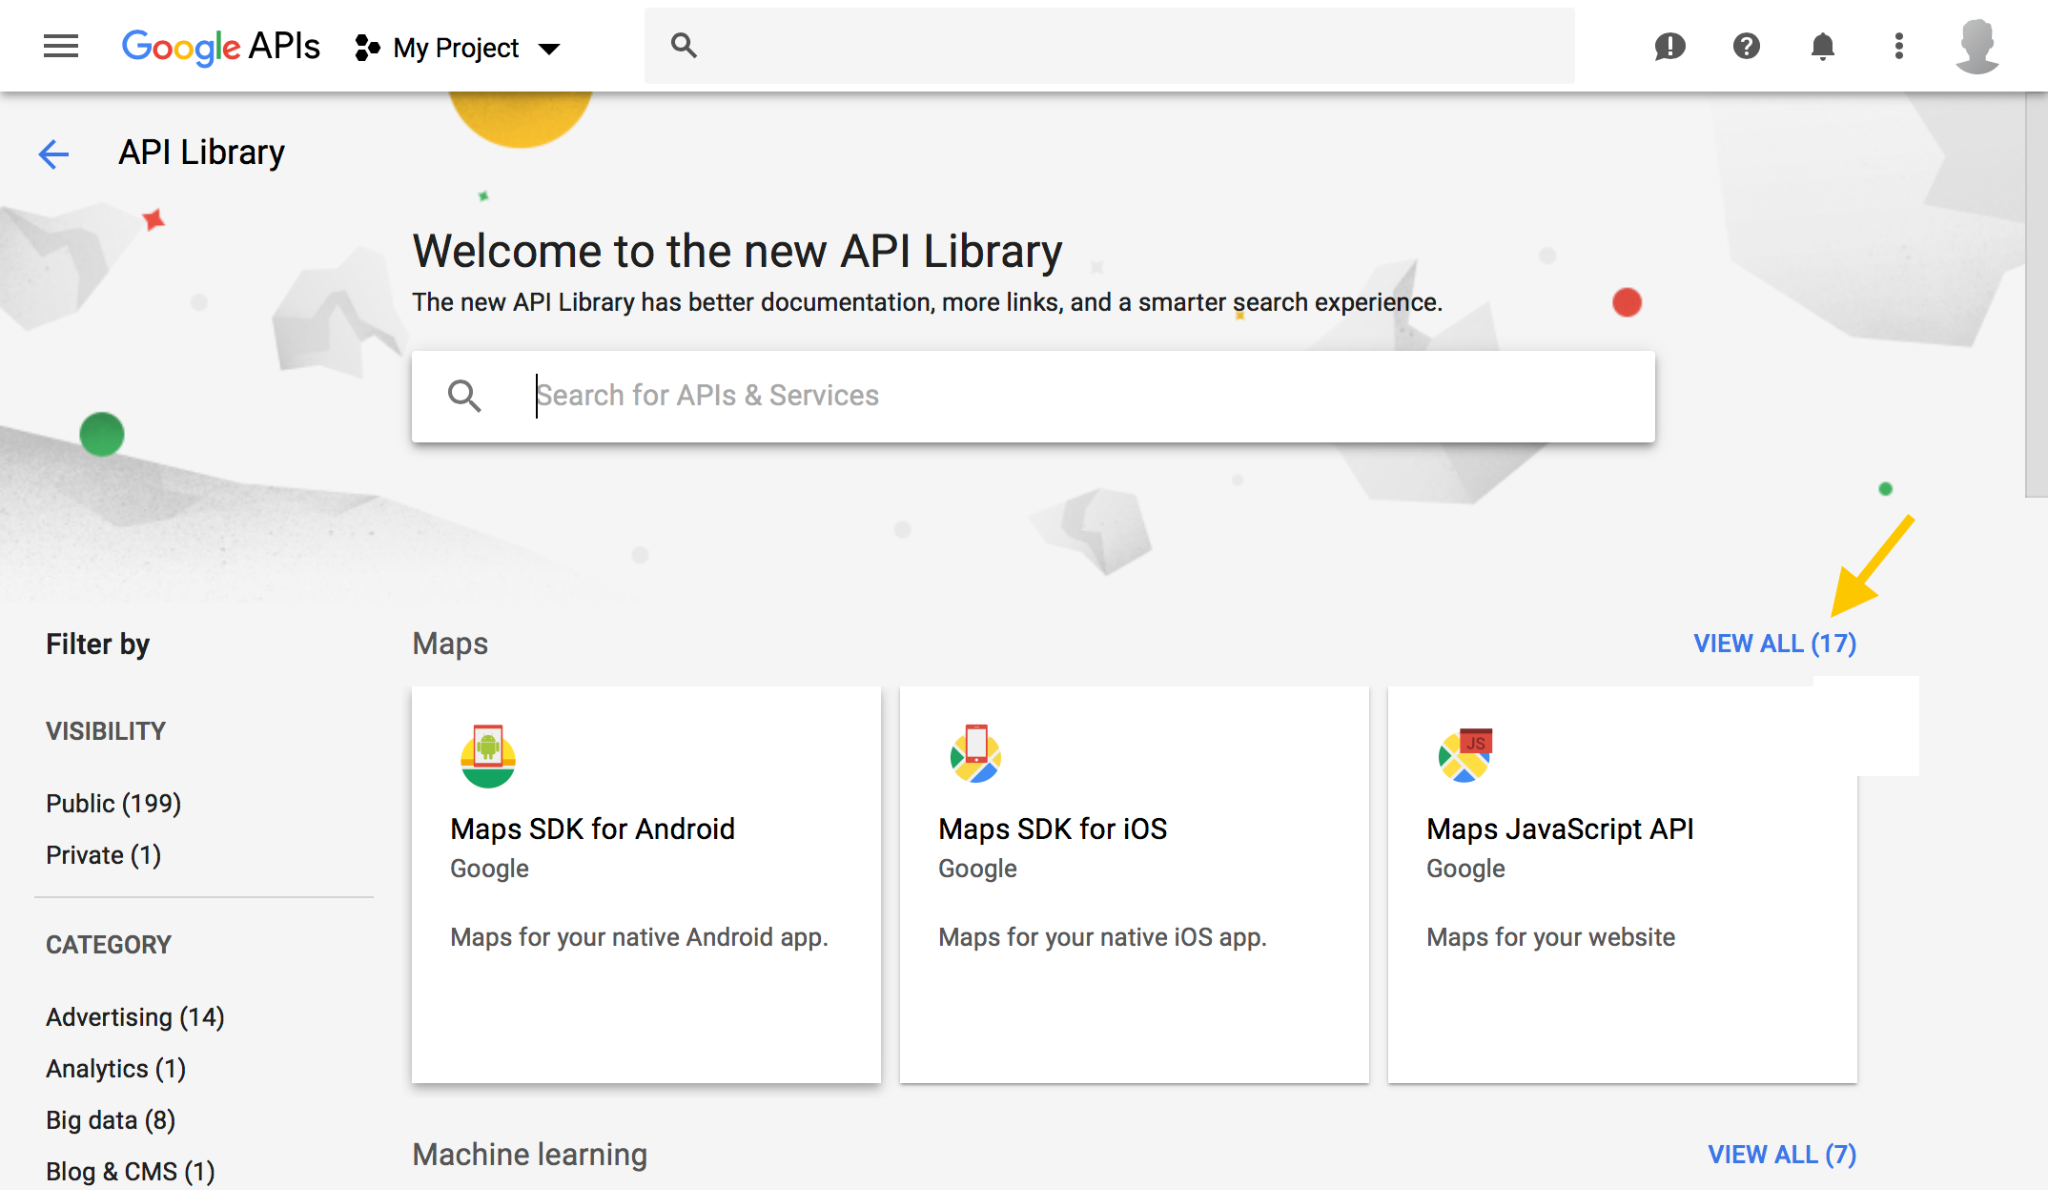Open the Maps SDK for Android card
Screen dimensions: 2048x1190
click(x=646, y=884)
